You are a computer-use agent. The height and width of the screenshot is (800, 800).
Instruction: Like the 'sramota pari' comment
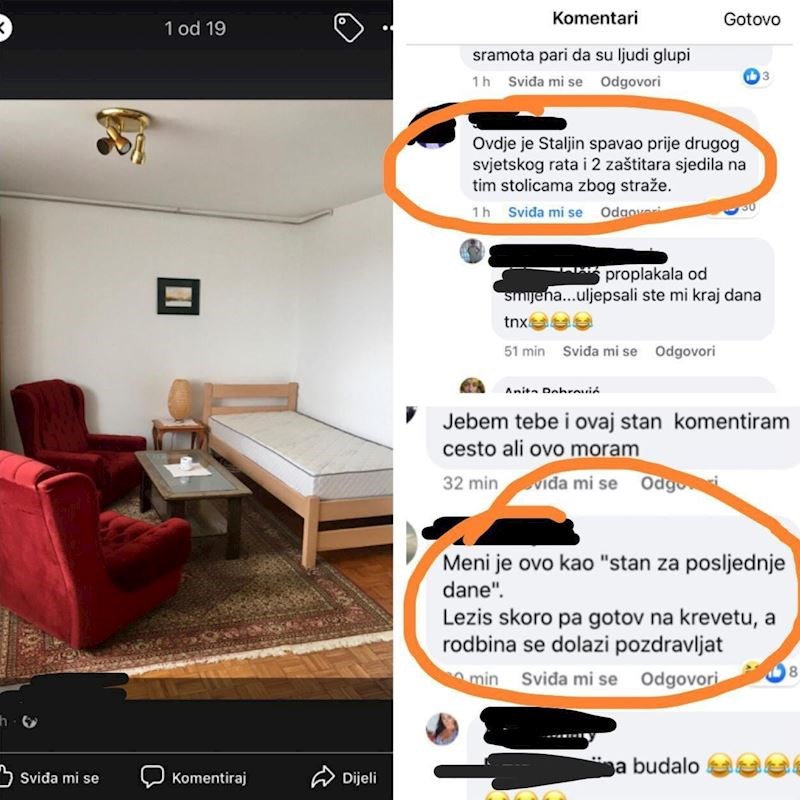pos(545,82)
